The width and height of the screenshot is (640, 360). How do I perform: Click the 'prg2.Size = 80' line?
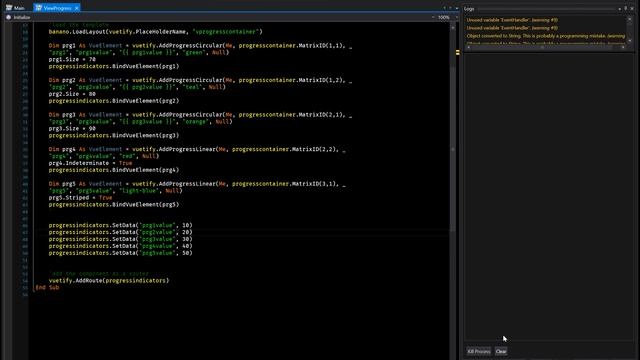pyautogui.click(x=72, y=94)
